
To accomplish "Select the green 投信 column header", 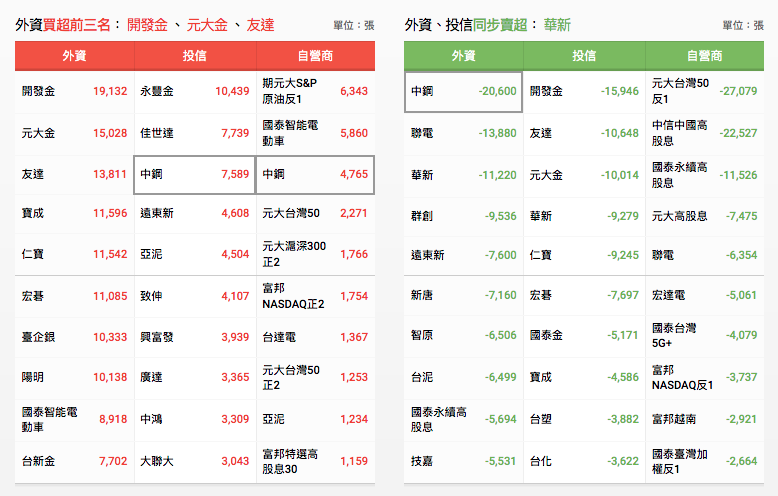I will [x=584, y=56].
